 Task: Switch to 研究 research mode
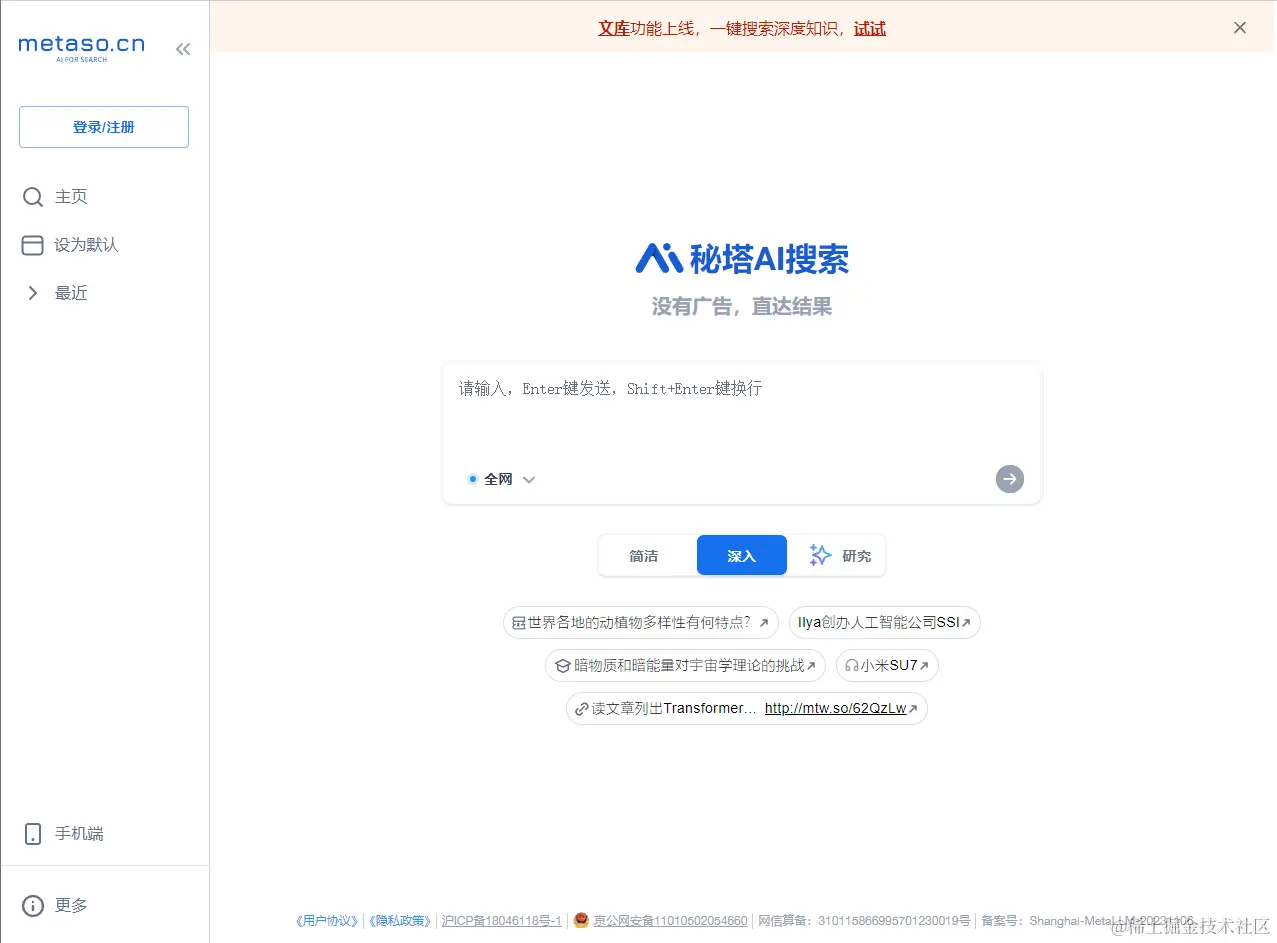click(x=840, y=556)
